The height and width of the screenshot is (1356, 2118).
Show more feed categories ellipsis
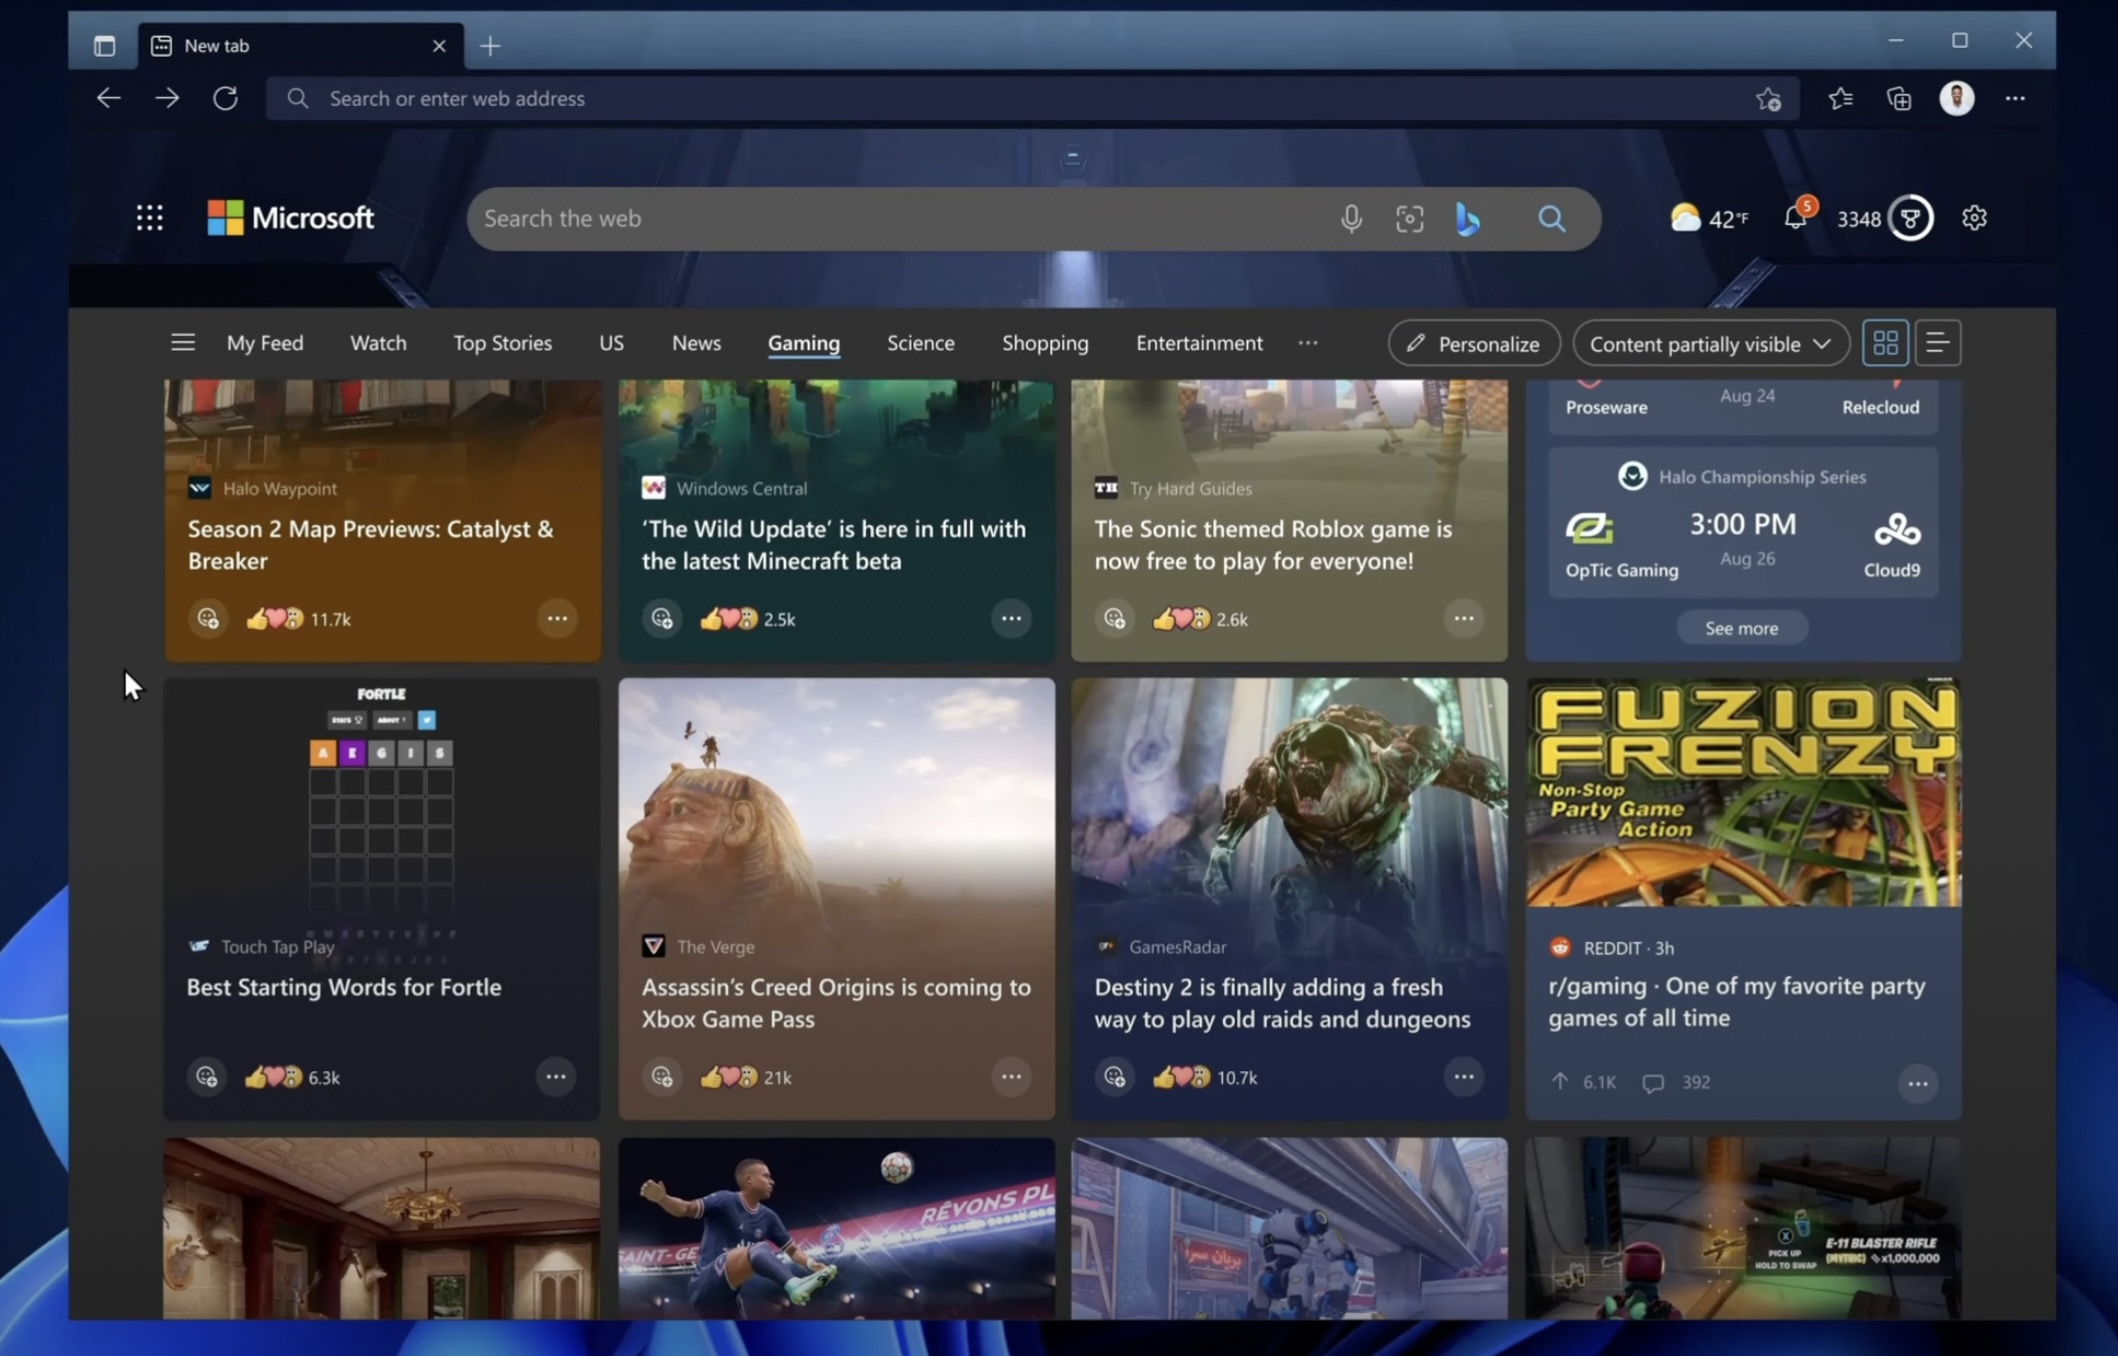click(1308, 343)
